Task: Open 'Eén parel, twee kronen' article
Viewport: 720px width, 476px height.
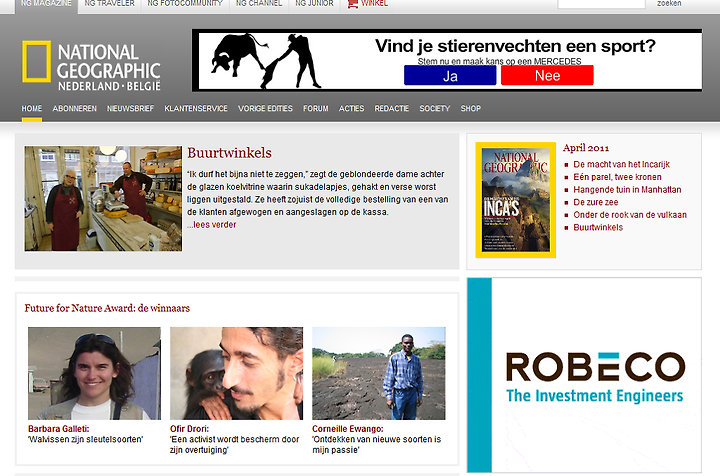Action: pos(617,177)
